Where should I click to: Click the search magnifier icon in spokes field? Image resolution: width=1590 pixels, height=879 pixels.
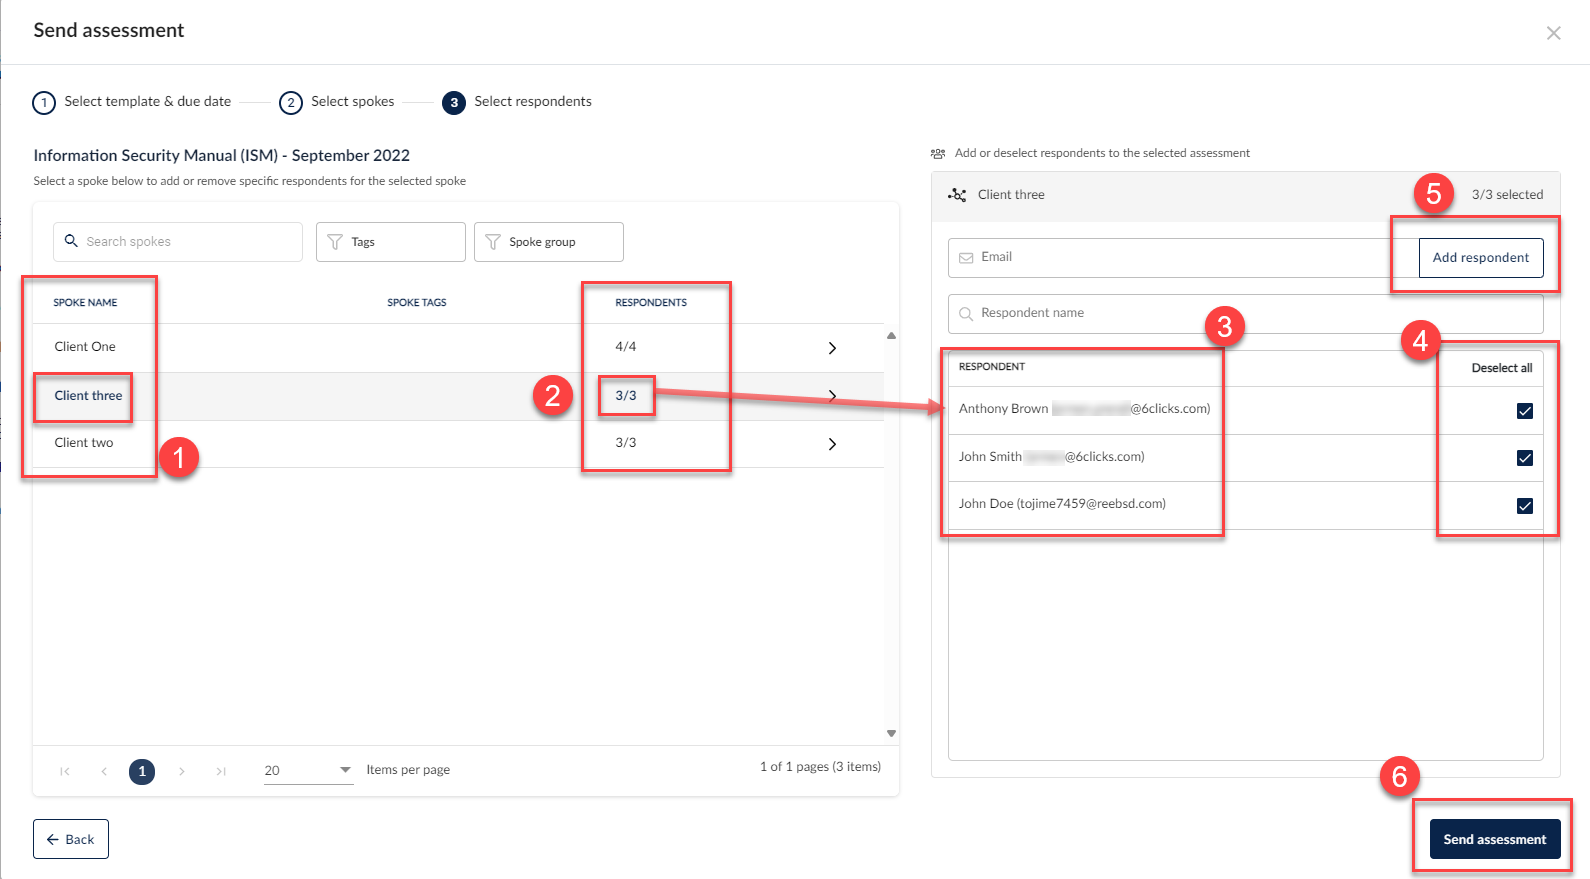(71, 241)
